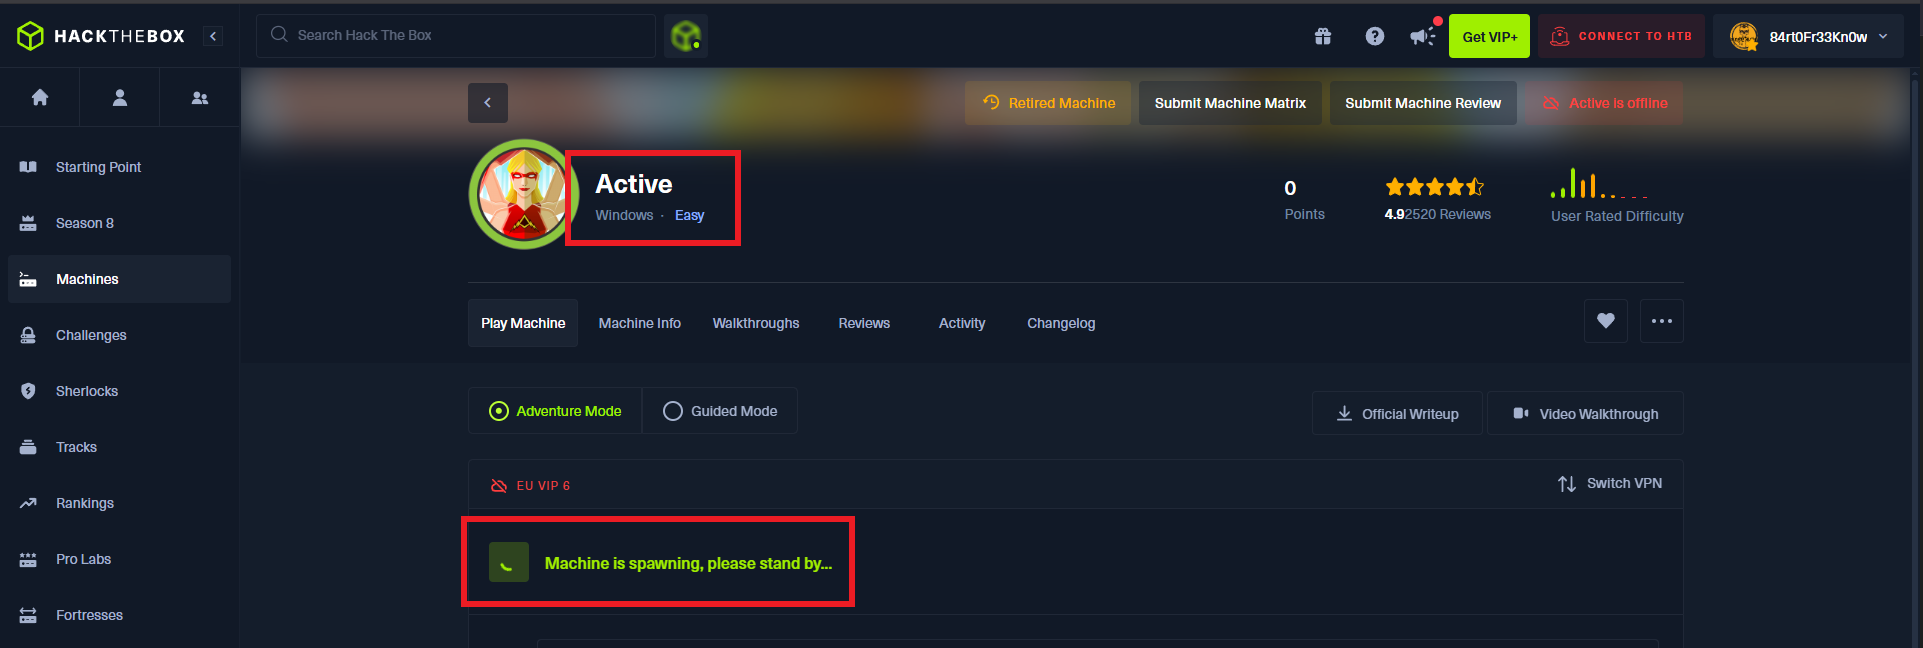The height and width of the screenshot is (648, 1923).
Task: Click the back arrow button
Action: coord(488,103)
